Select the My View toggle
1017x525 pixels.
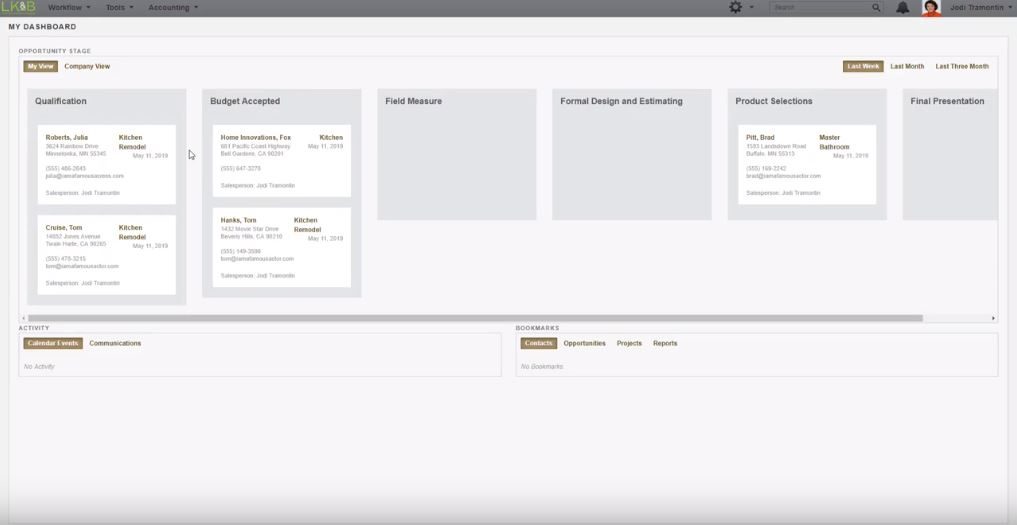click(40, 67)
